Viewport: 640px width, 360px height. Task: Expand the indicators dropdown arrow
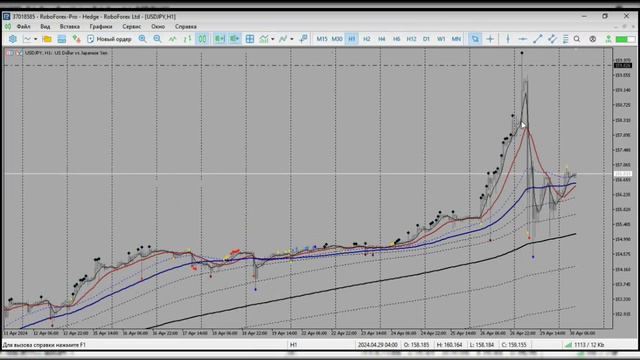273,39
